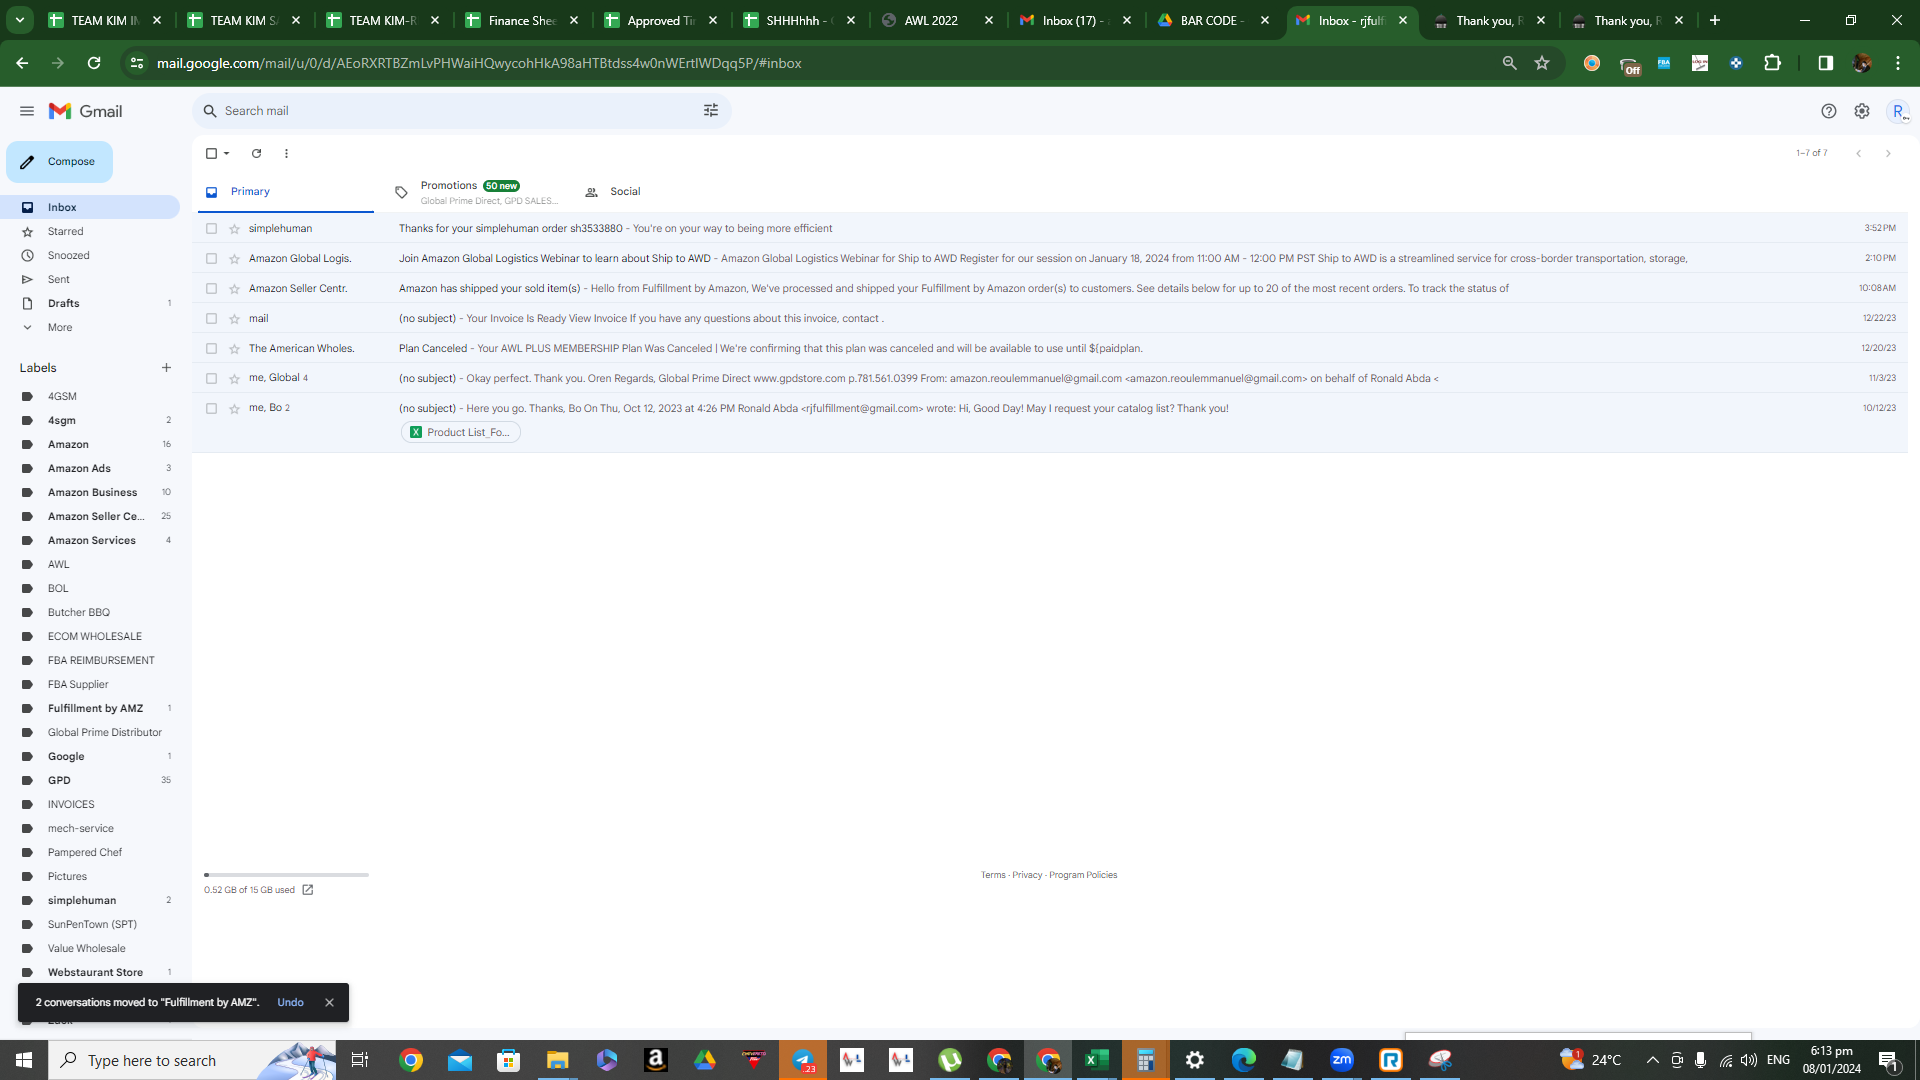This screenshot has width=1920, height=1080.
Task: Select checkbox for Amazon Global Logistics email
Action: point(211,259)
